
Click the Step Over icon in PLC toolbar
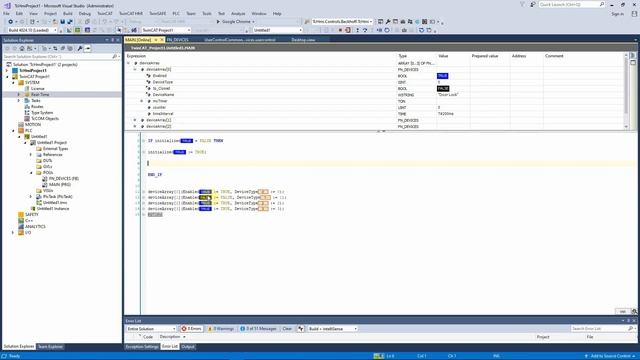click(364, 30)
